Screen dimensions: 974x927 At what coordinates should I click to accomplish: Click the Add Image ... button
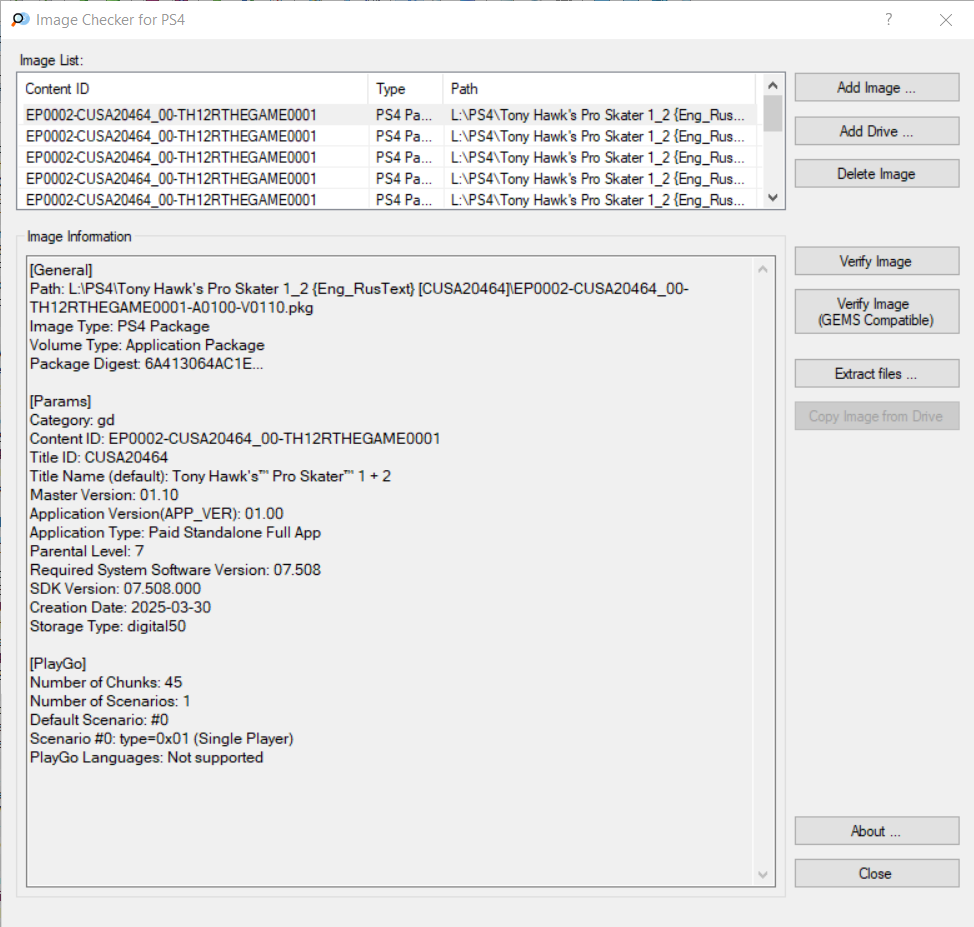(876, 88)
